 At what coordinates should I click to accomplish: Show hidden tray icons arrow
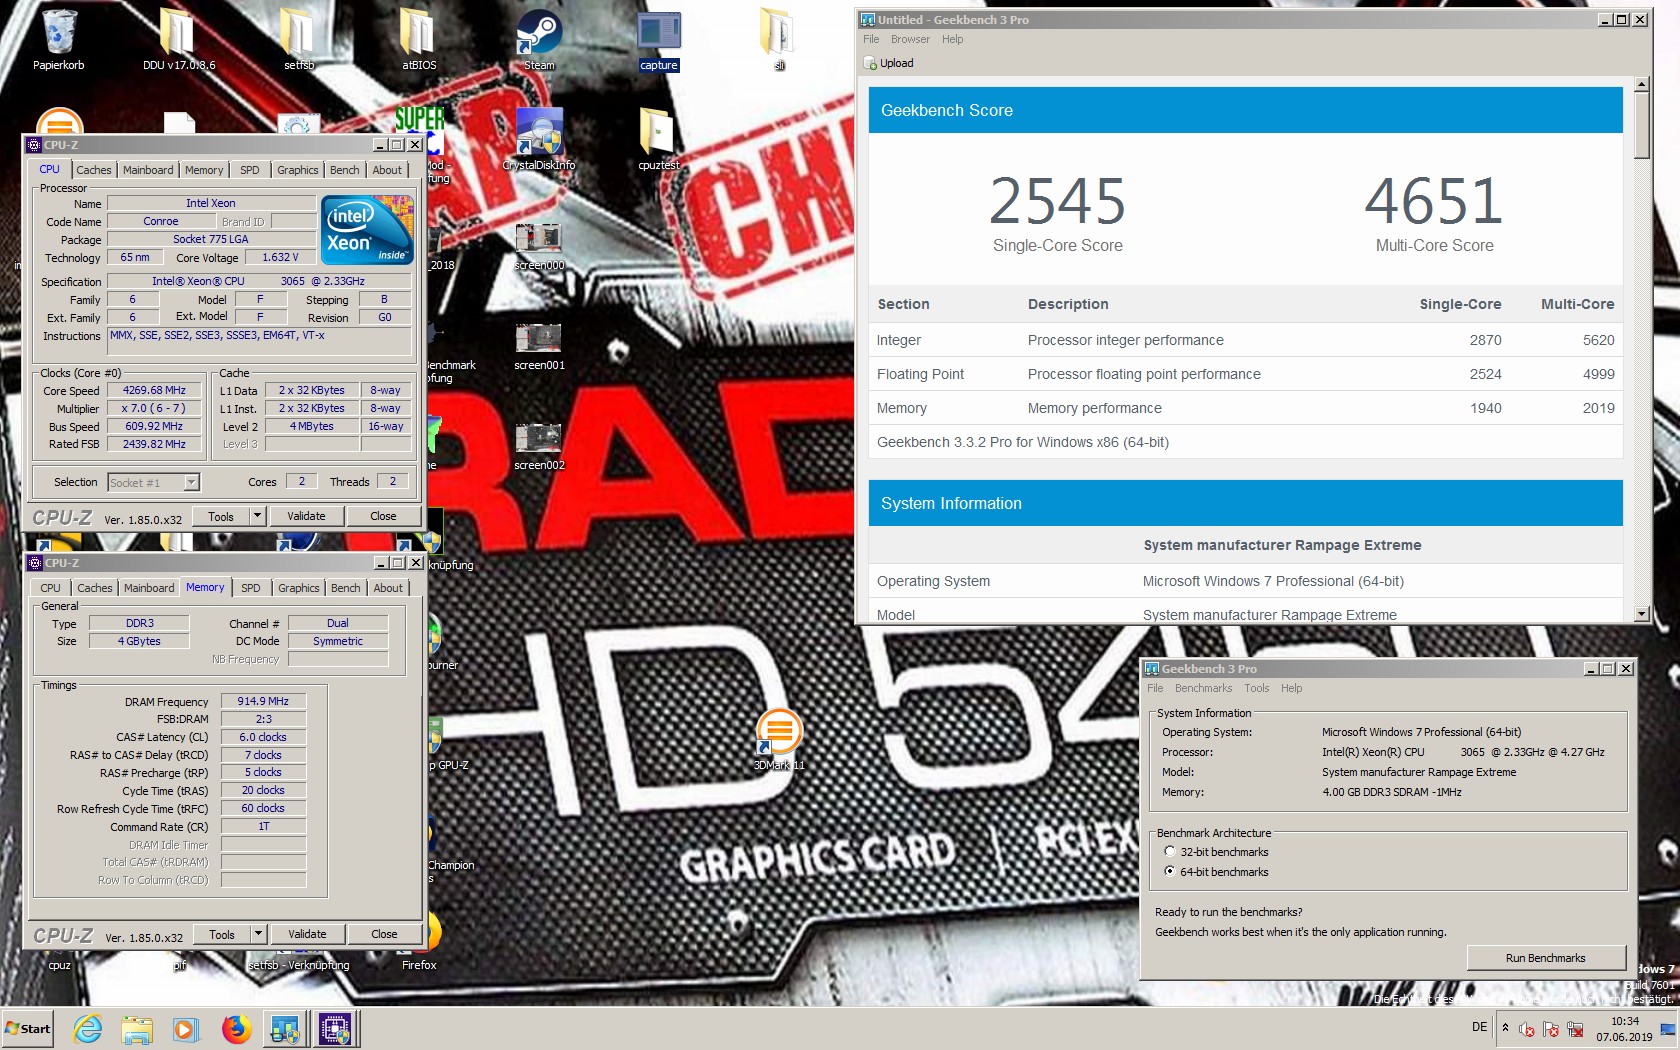[1505, 1028]
